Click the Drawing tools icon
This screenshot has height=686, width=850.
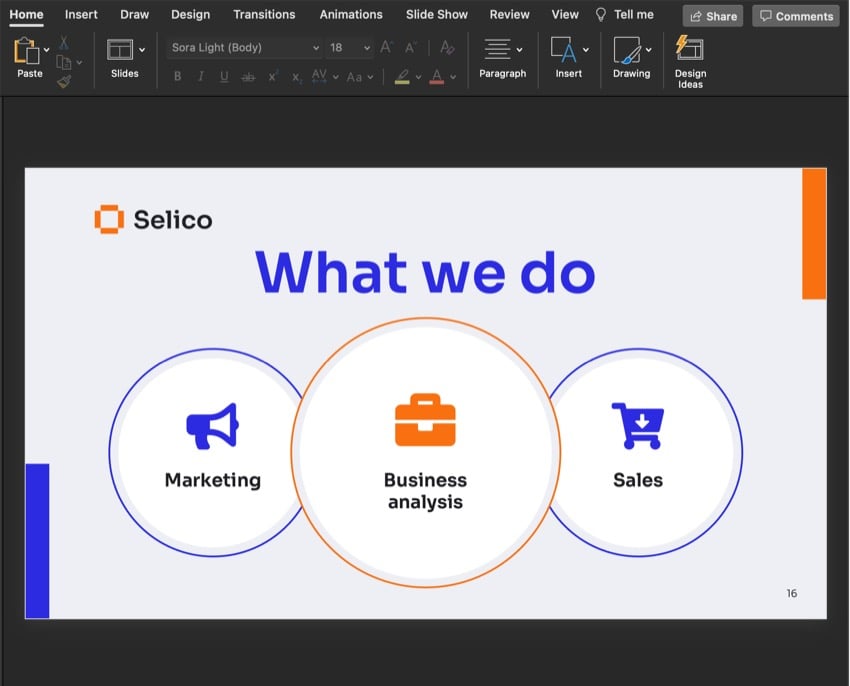626,50
